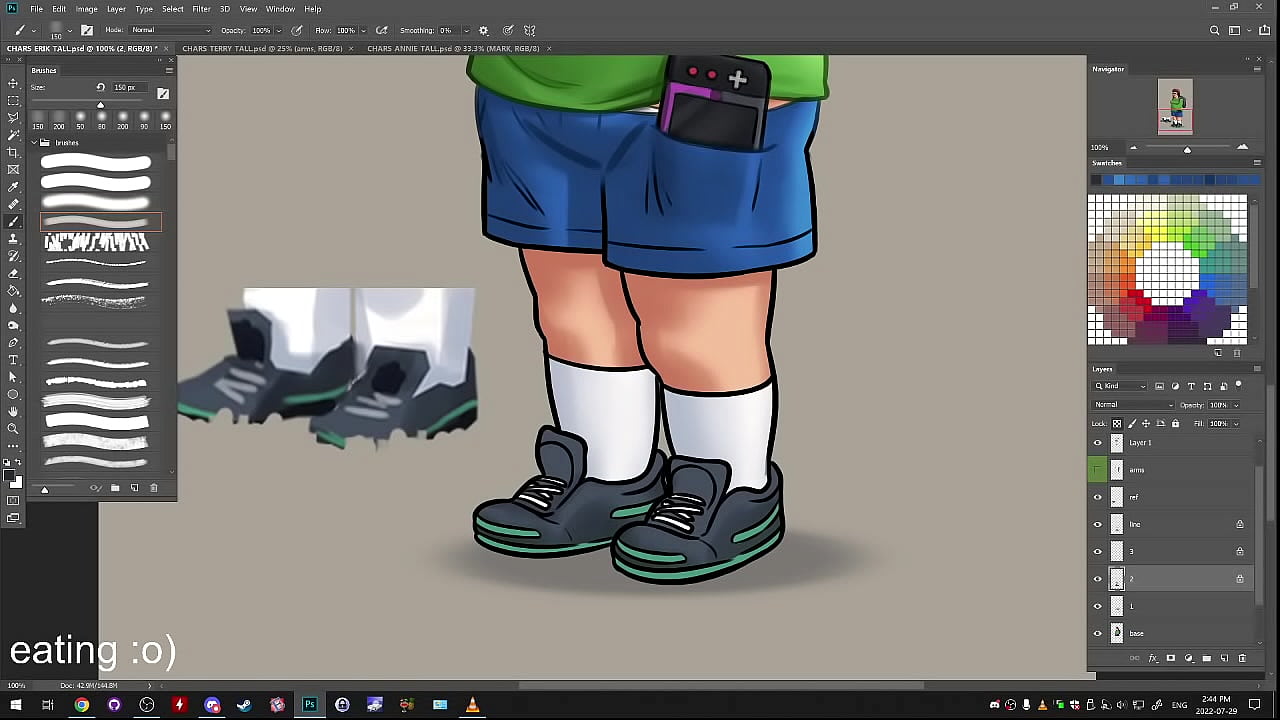Screen dimensions: 1280x720
Task: Toggle visibility of the base layer
Action: pyautogui.click(x=1097, y=633)
